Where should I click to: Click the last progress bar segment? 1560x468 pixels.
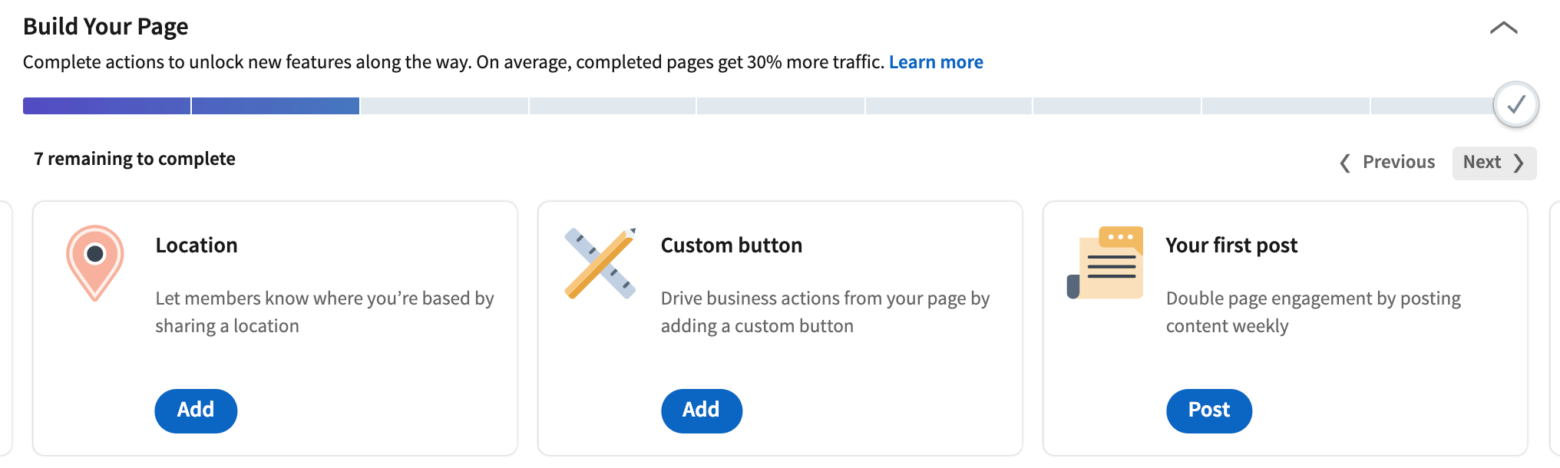[x=1435, y=106]
